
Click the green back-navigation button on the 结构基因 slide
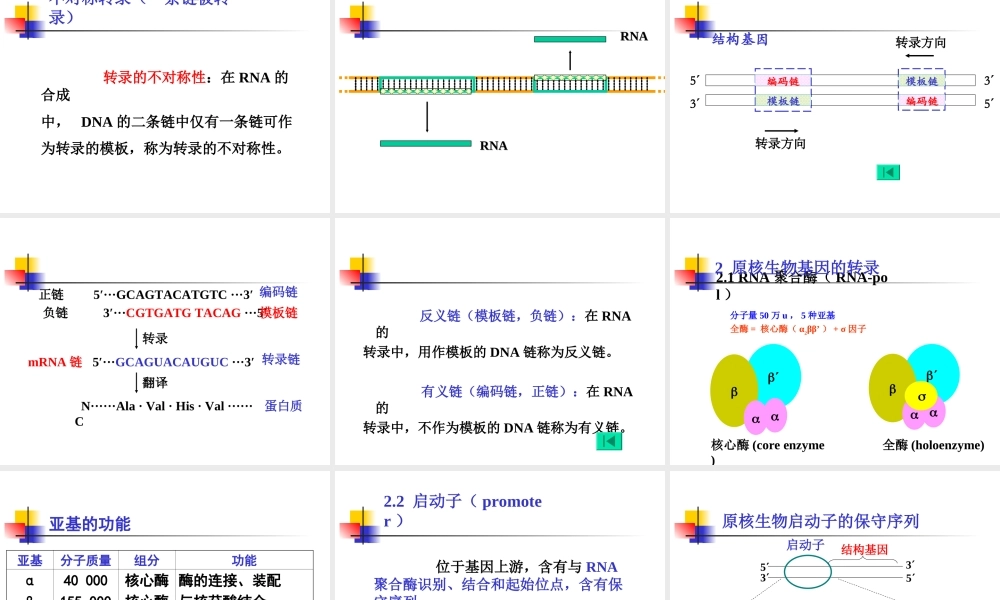[x=888, y=172]
